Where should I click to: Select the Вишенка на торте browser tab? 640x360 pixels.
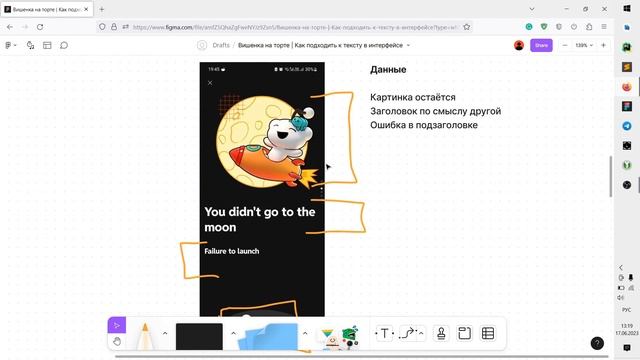pos(47,9)
